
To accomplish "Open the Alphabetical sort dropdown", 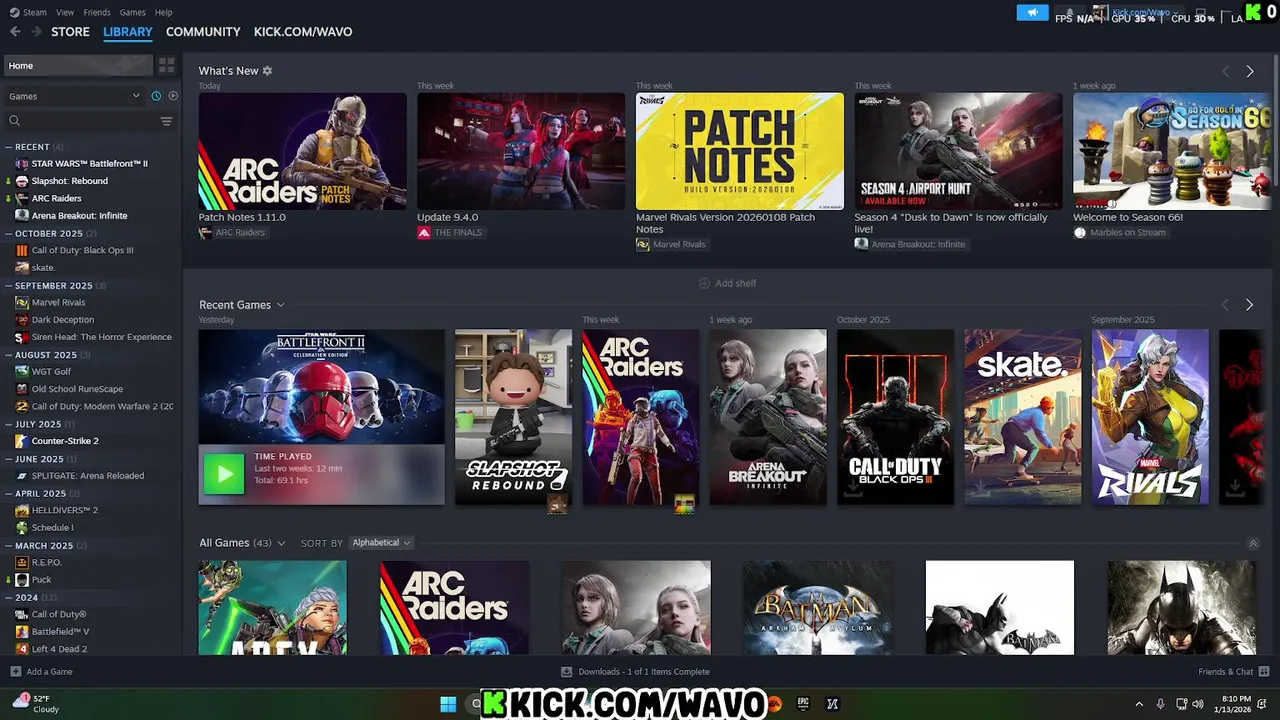I will 381,543.
